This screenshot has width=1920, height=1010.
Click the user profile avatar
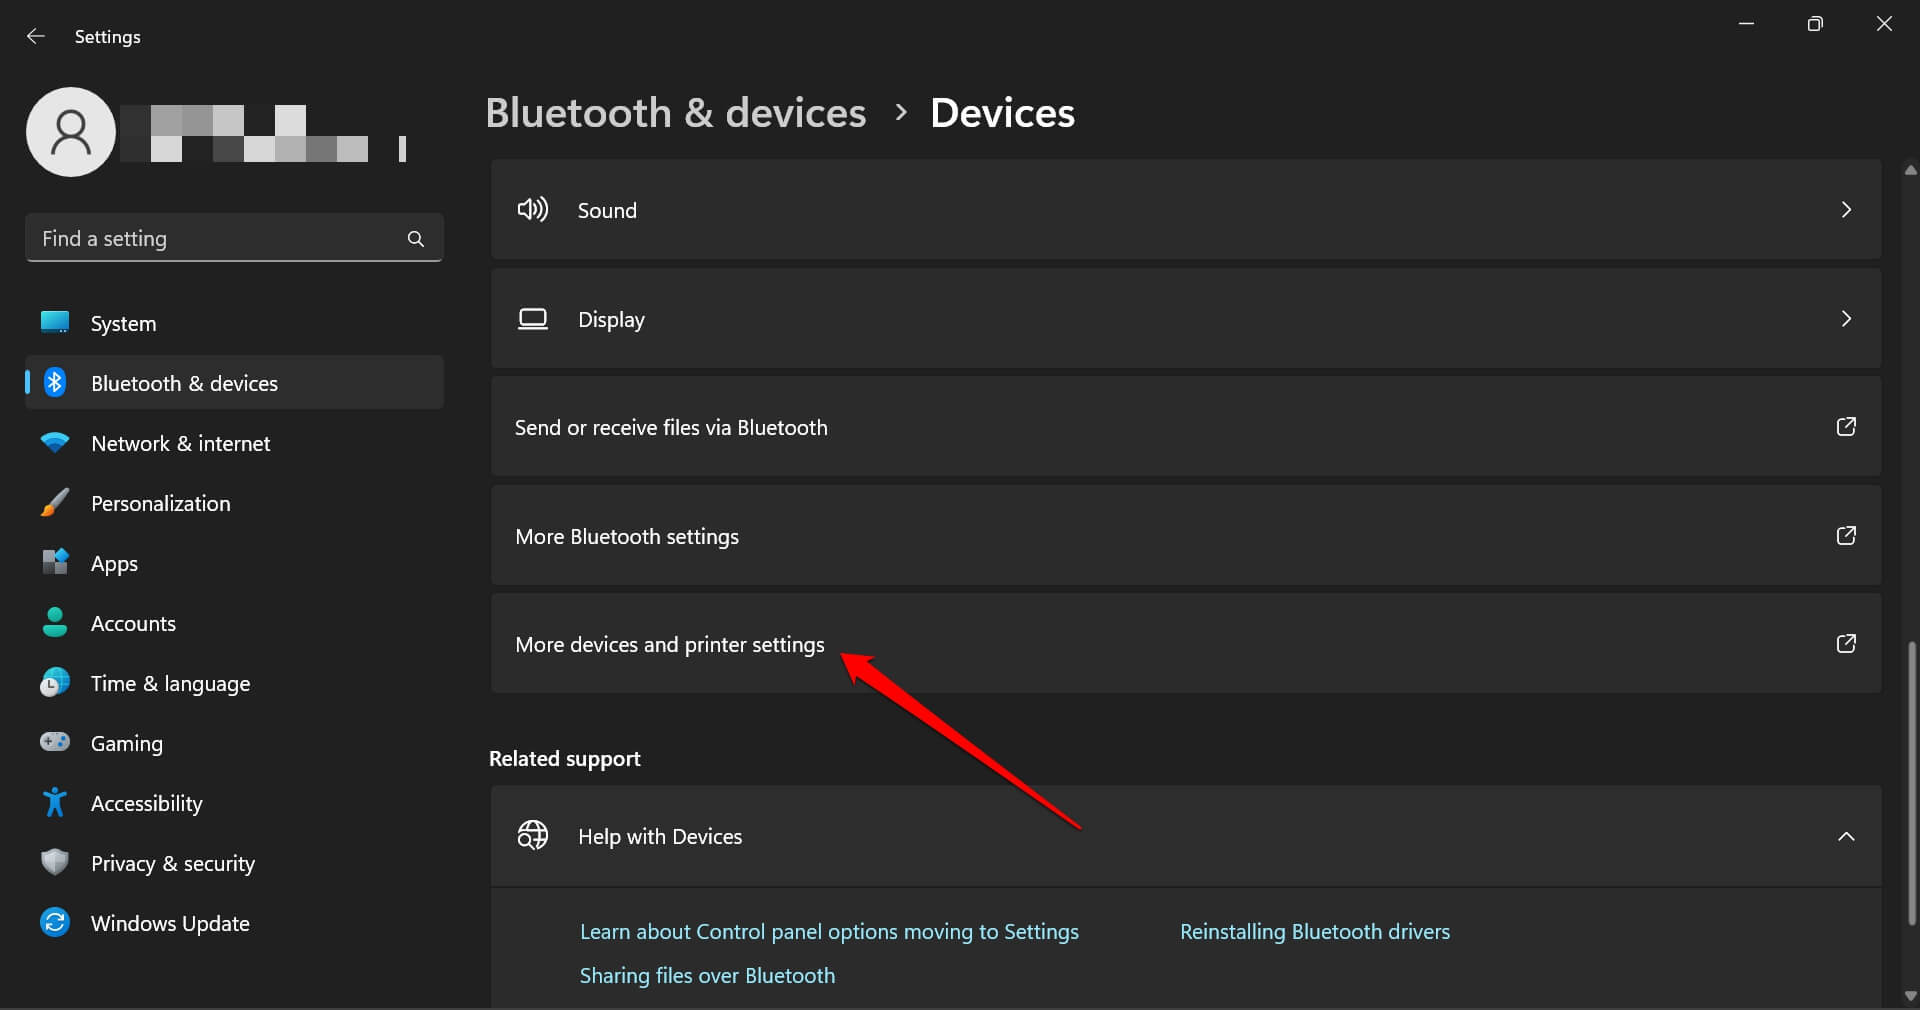tap(71, 132)
